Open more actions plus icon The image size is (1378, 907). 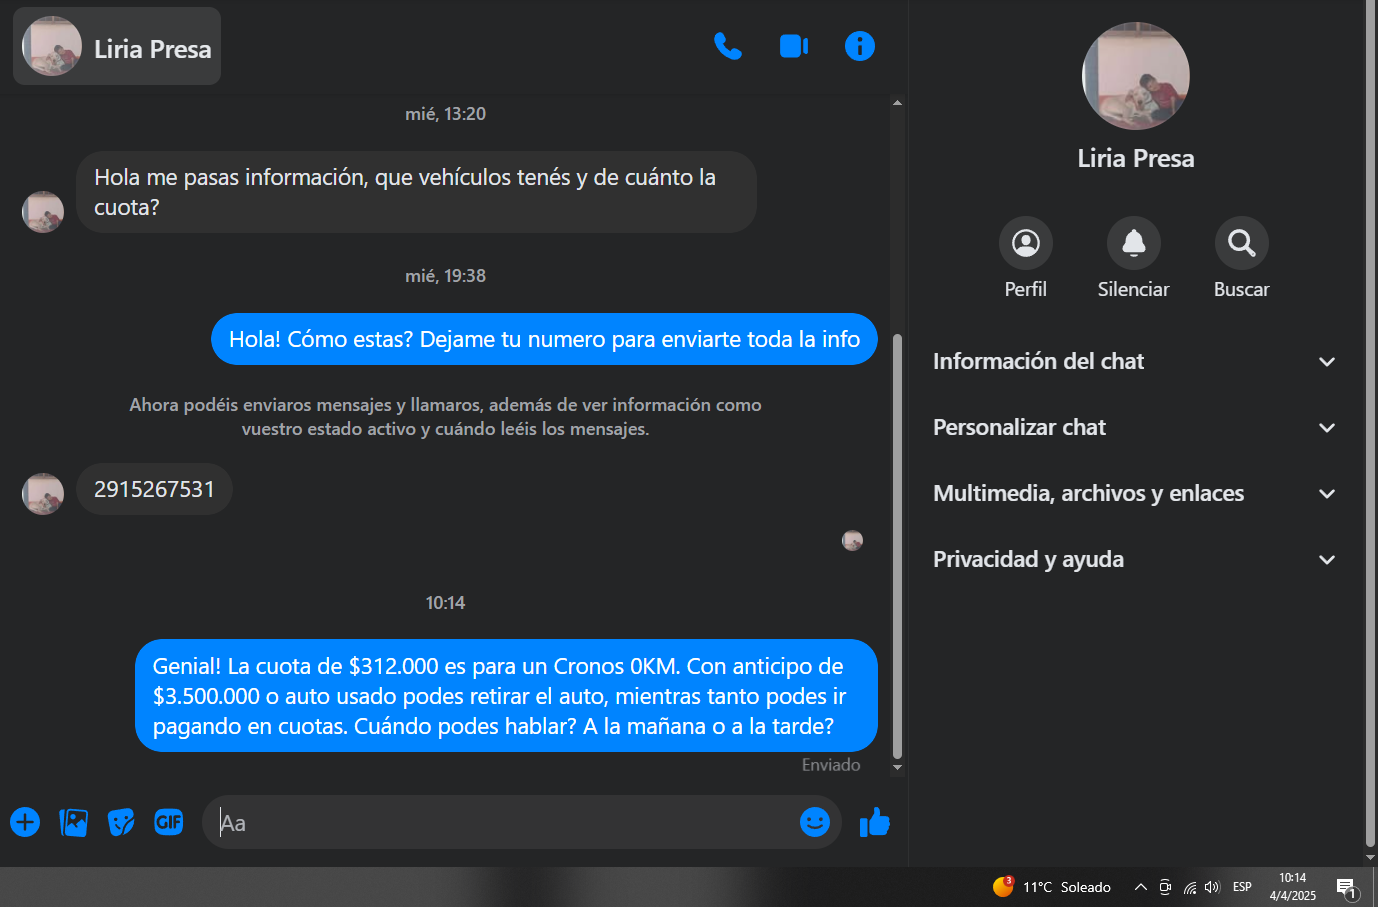pyautogui.click(x=25, y=822)
